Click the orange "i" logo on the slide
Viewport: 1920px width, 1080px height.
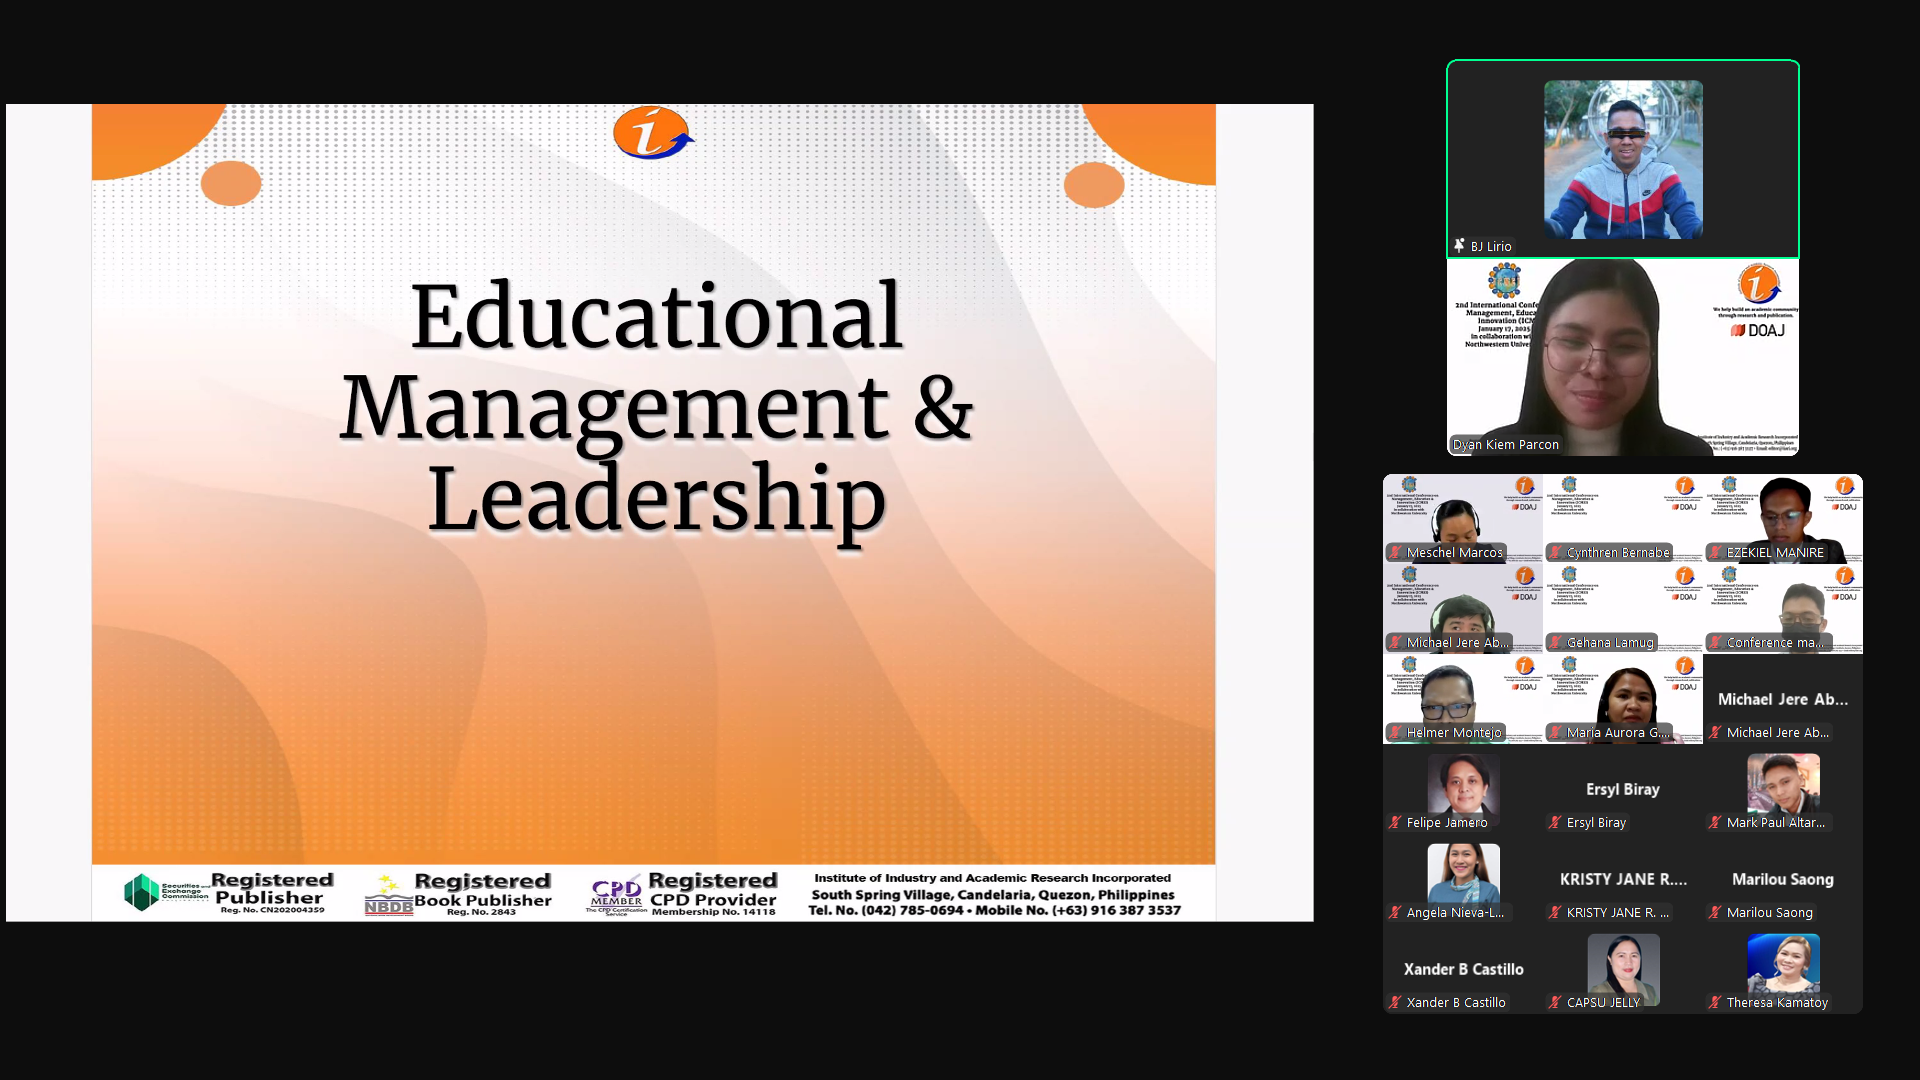[652, 133]
